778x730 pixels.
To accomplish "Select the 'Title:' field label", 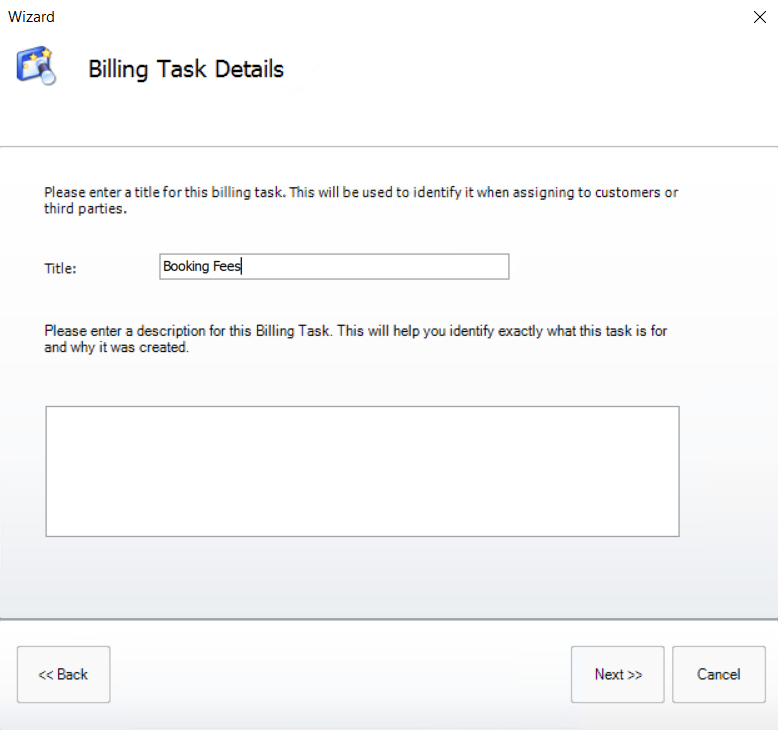I will [x=60, y=268].
